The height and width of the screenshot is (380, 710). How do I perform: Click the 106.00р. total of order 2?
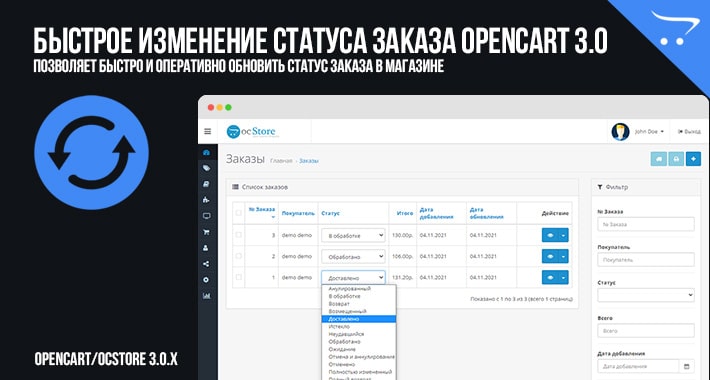tap(403, 256)
